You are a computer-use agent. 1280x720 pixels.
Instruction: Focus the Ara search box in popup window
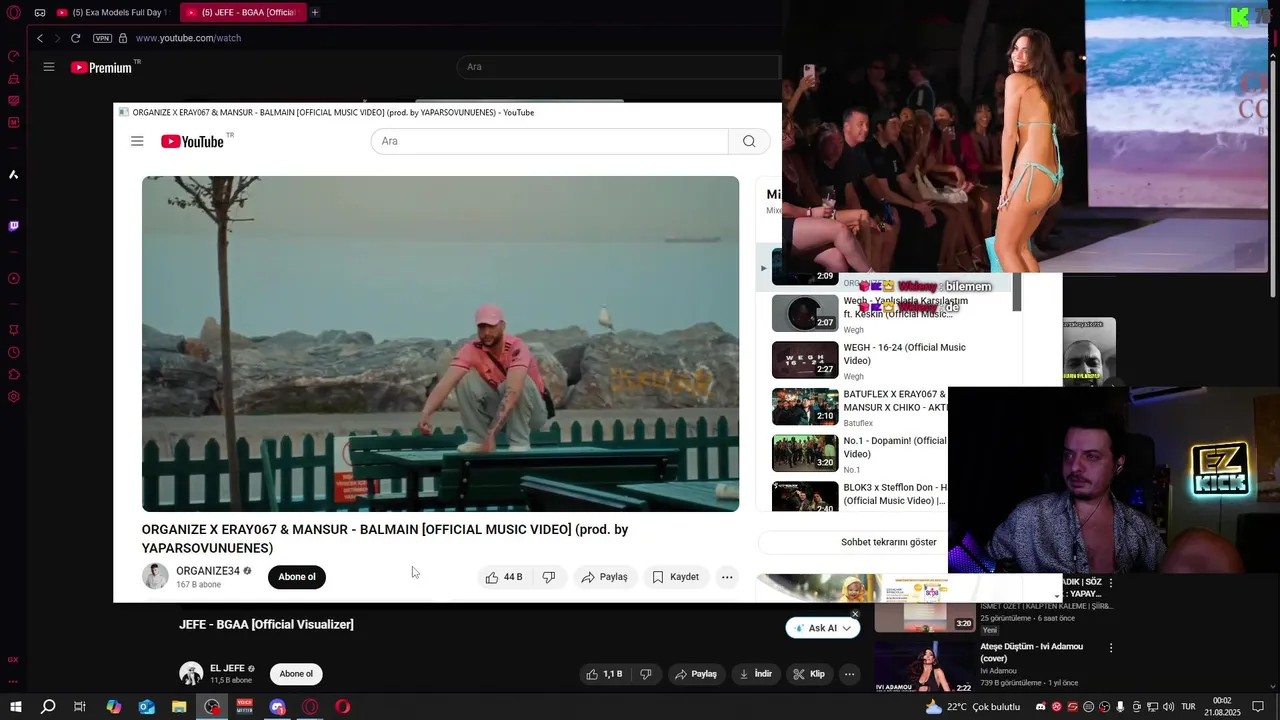549,141
